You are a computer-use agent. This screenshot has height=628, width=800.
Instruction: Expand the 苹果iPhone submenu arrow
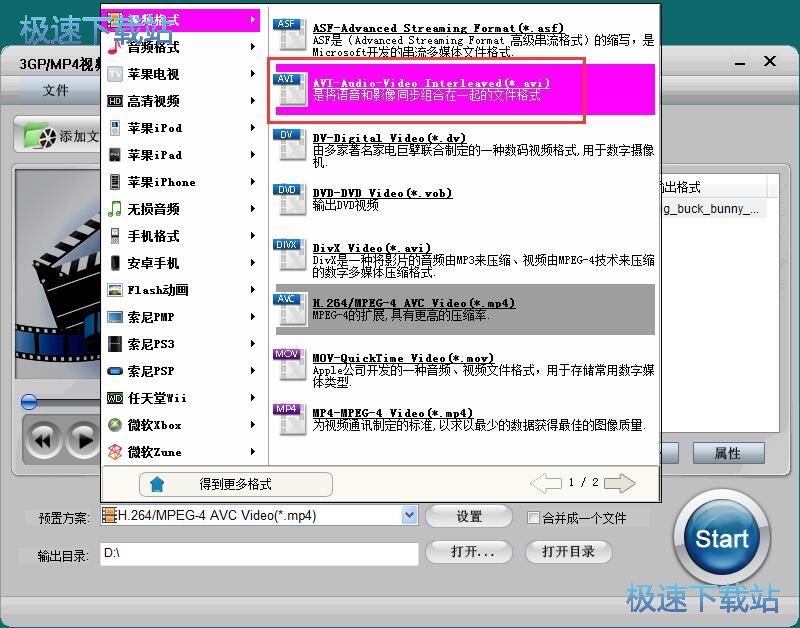click(x=253, y=182)
